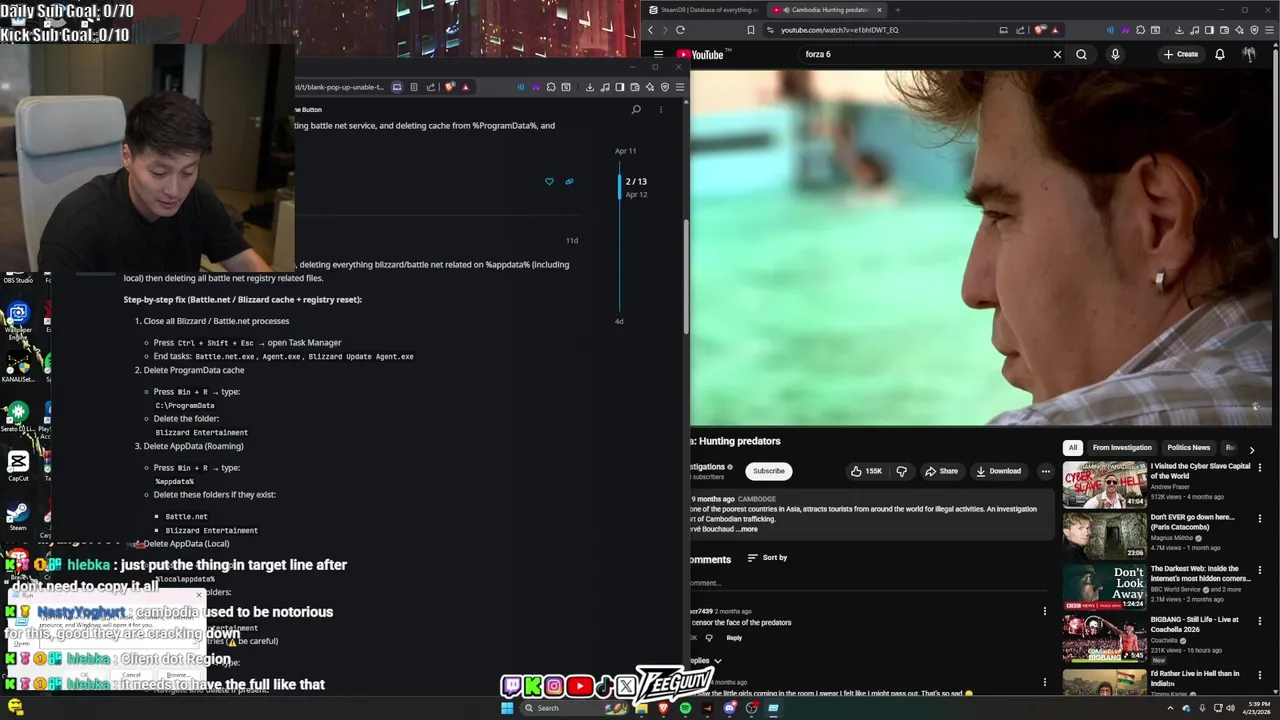Select the 'All' recommendations chip
Image resolution: width=1280 pixels, height=720 pixels.
(x=1073, y=448)
